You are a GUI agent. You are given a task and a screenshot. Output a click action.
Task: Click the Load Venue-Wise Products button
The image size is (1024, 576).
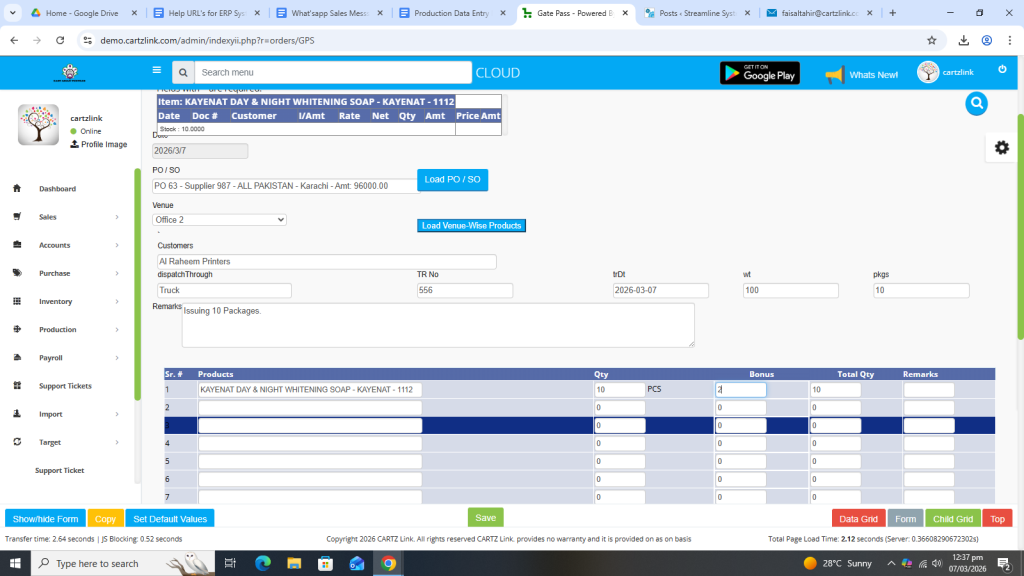pyautogui.click(x=471, y=226)
